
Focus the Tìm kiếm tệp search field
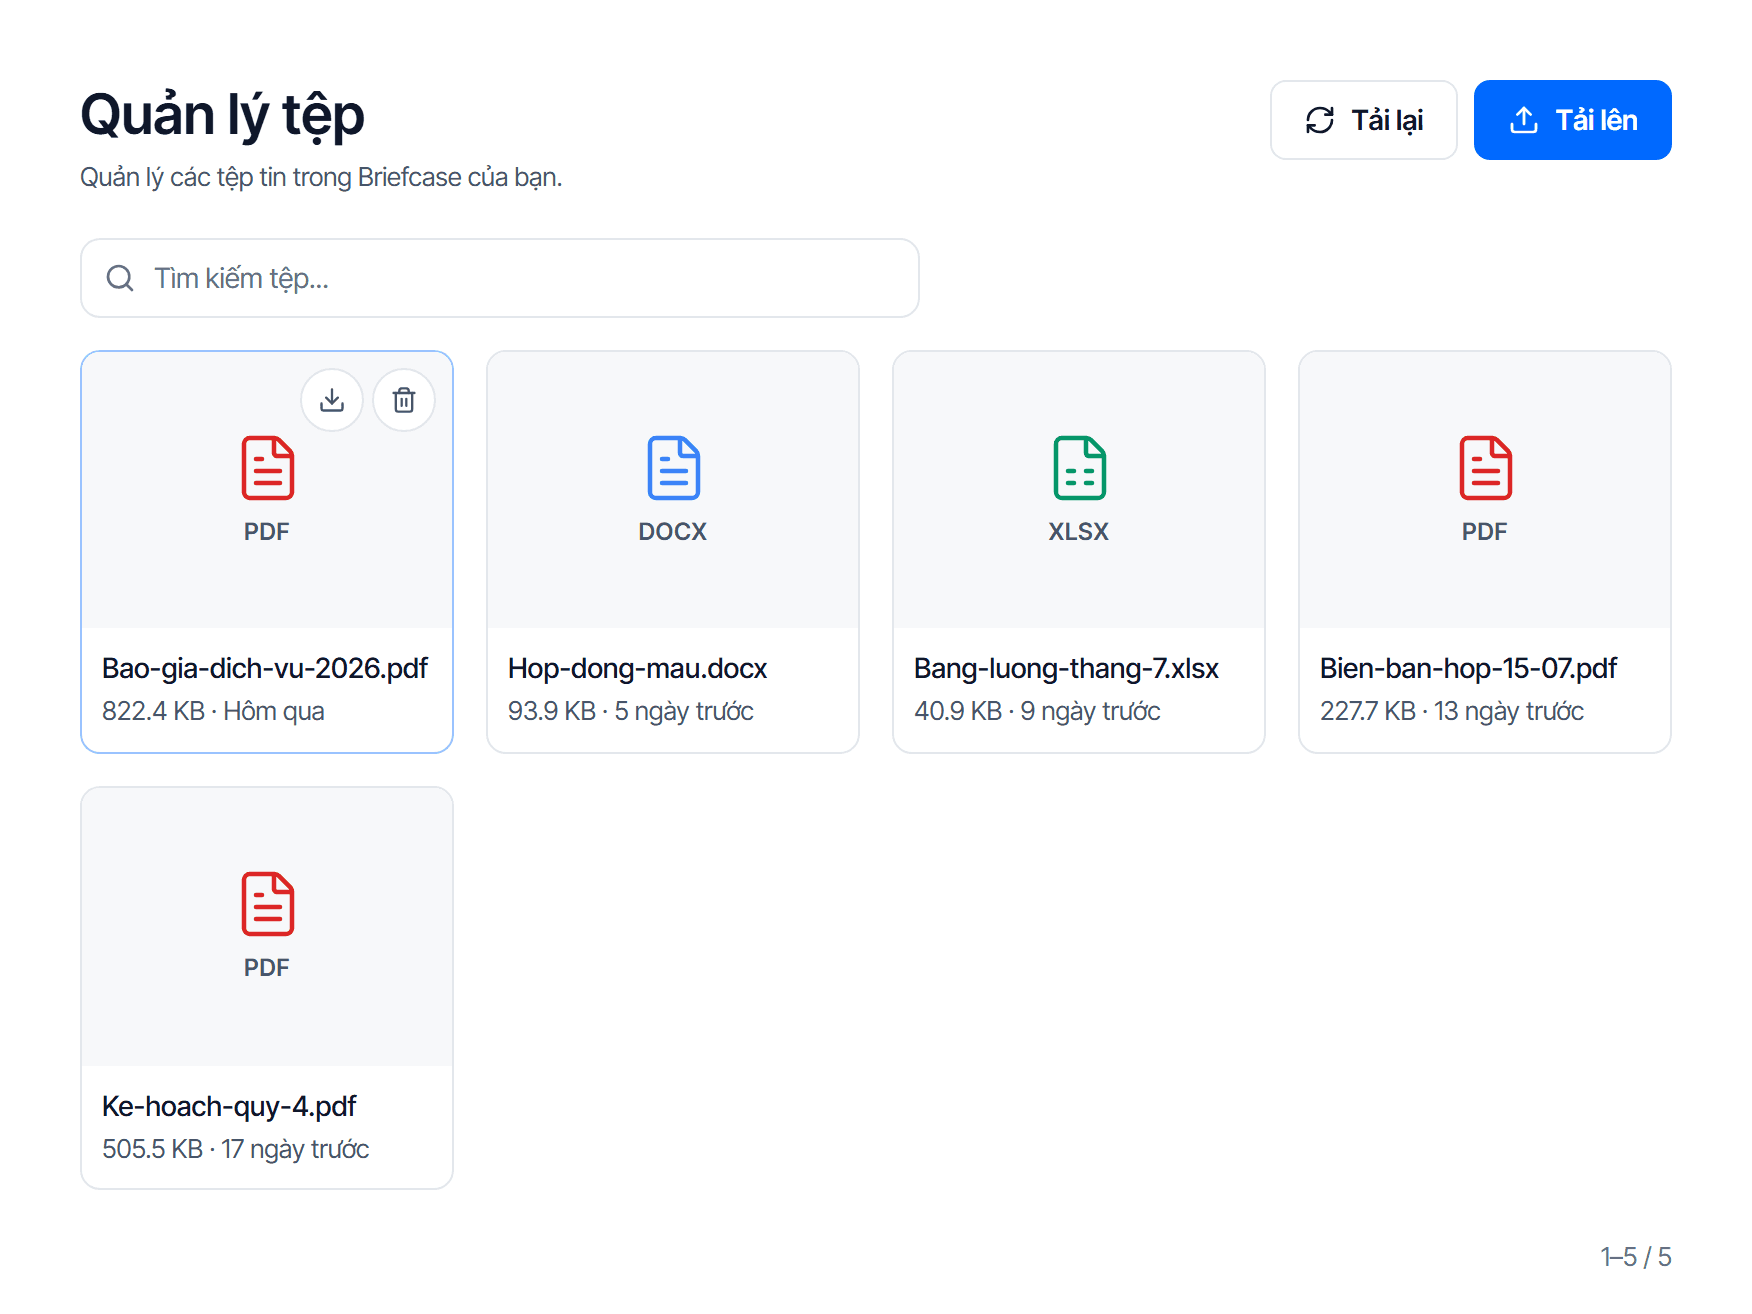click(x=499, y=278)
